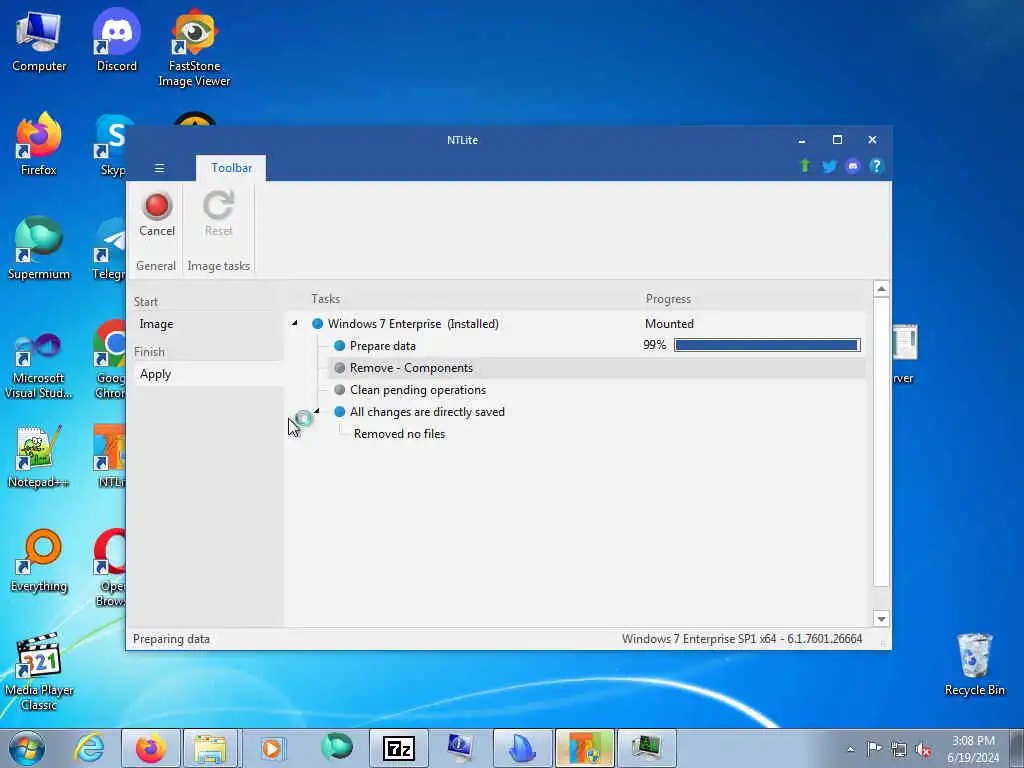
Task: Click the 99% progress bar
Action: pos(767,345)
